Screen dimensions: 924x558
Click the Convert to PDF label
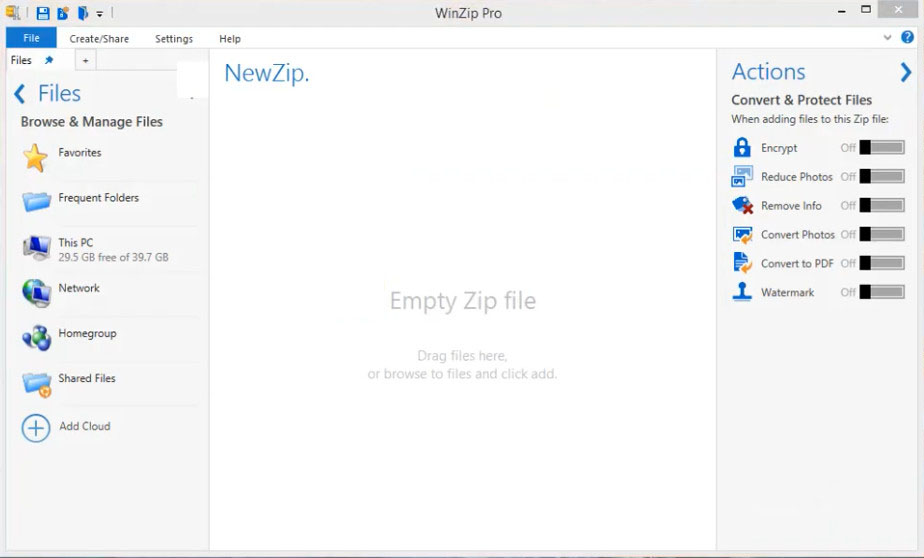click(797, 263)
